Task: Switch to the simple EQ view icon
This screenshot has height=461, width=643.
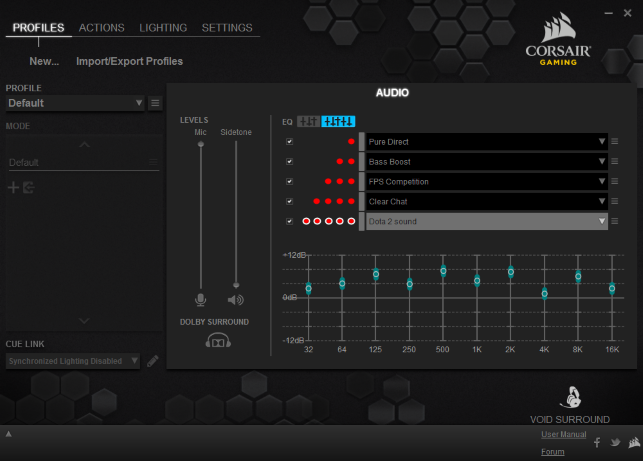Action: [308, 121]
